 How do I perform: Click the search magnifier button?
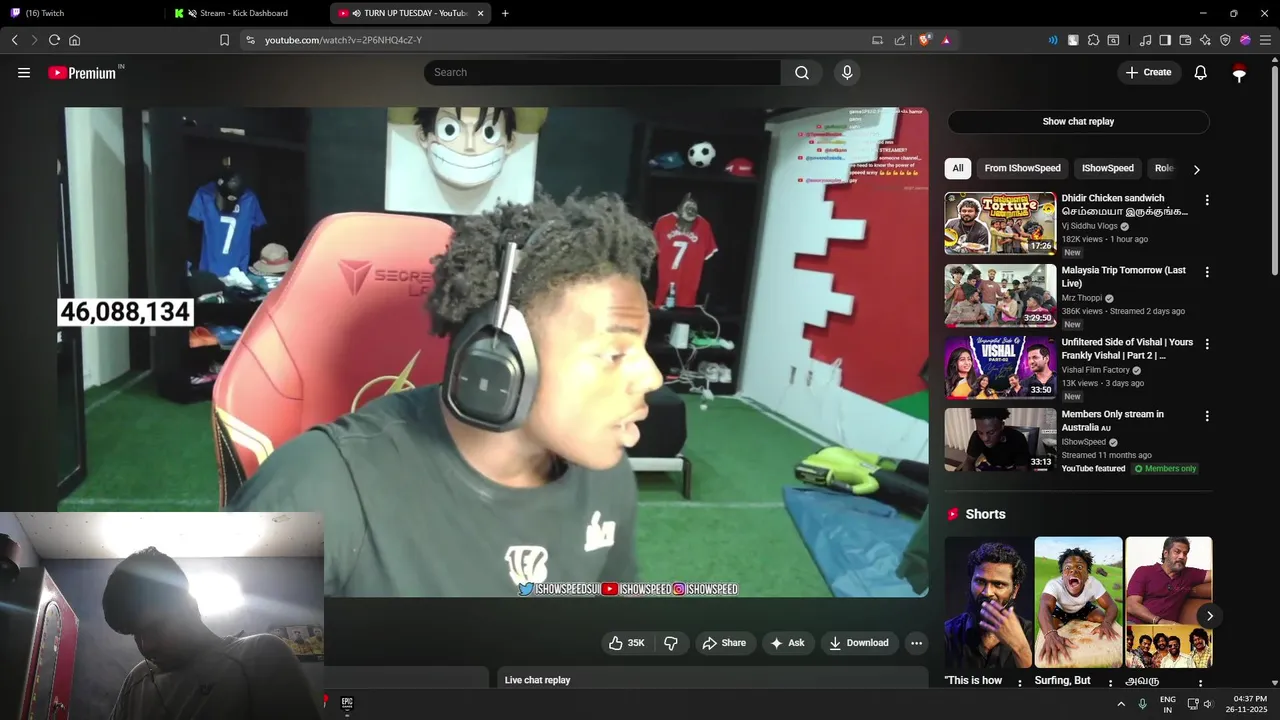click(802, 72)
